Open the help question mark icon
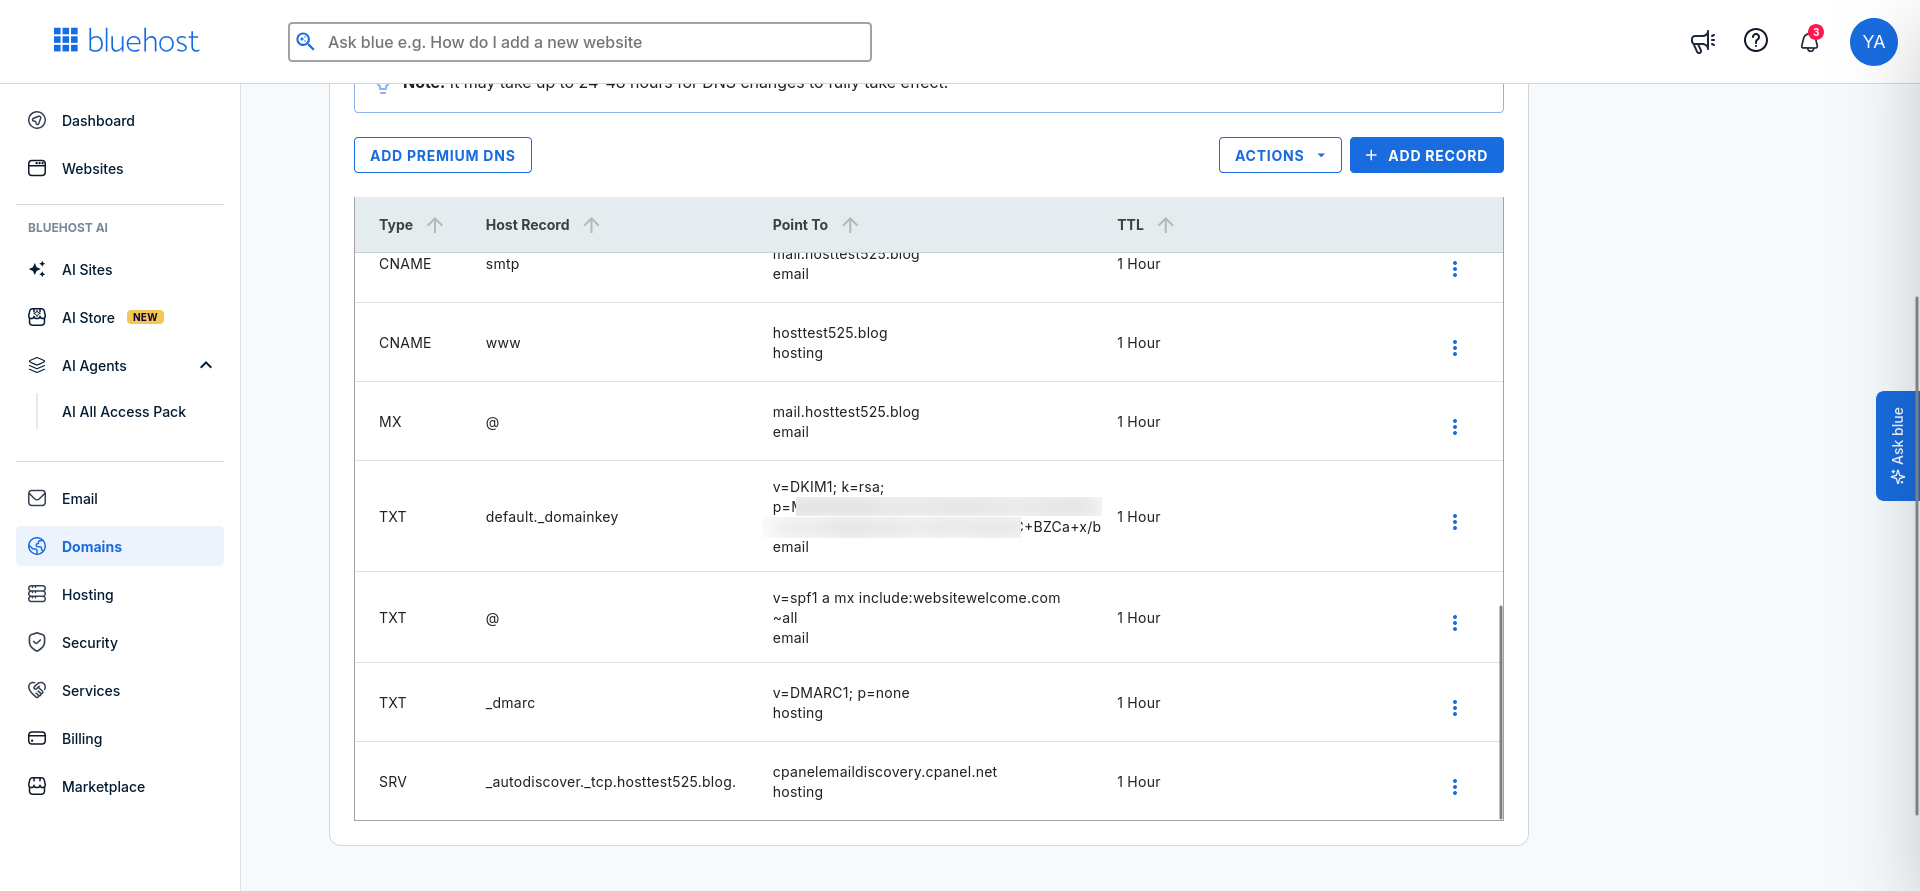 pyautogui.click(x=1756, y=40)
